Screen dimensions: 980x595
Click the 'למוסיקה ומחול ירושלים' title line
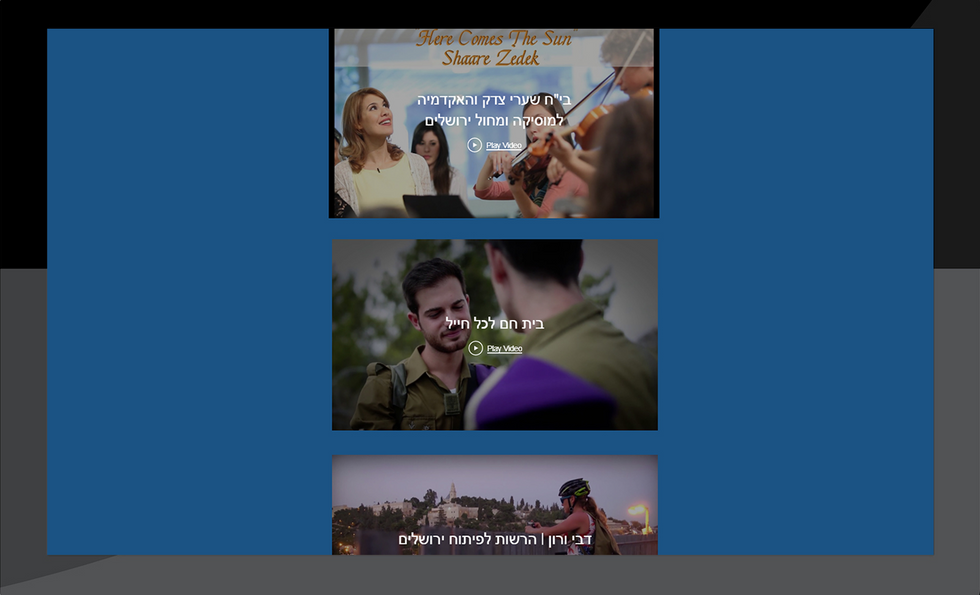click(x=494, y=120)
